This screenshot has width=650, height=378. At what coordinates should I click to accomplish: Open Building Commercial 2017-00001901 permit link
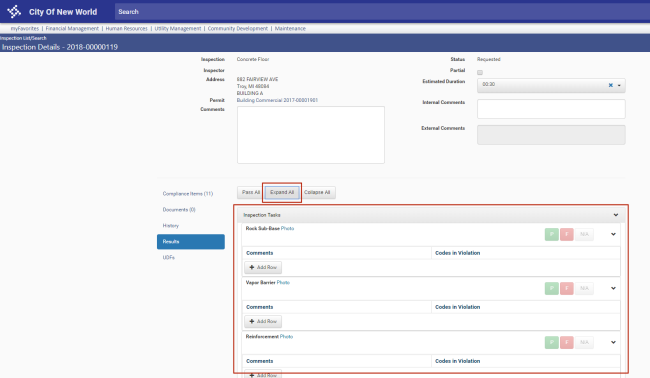point(277,100)
